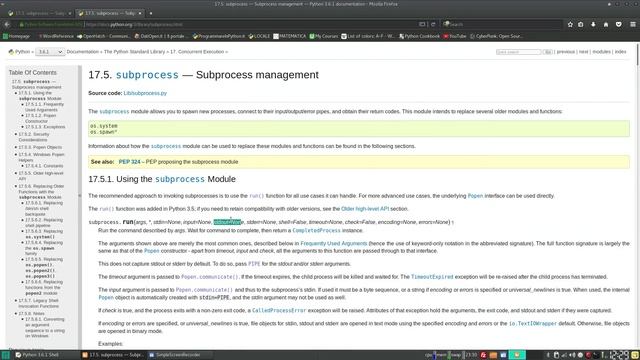
Task: Open 17.5.1.3 Exceptions in contents
Action: point(45,127)
